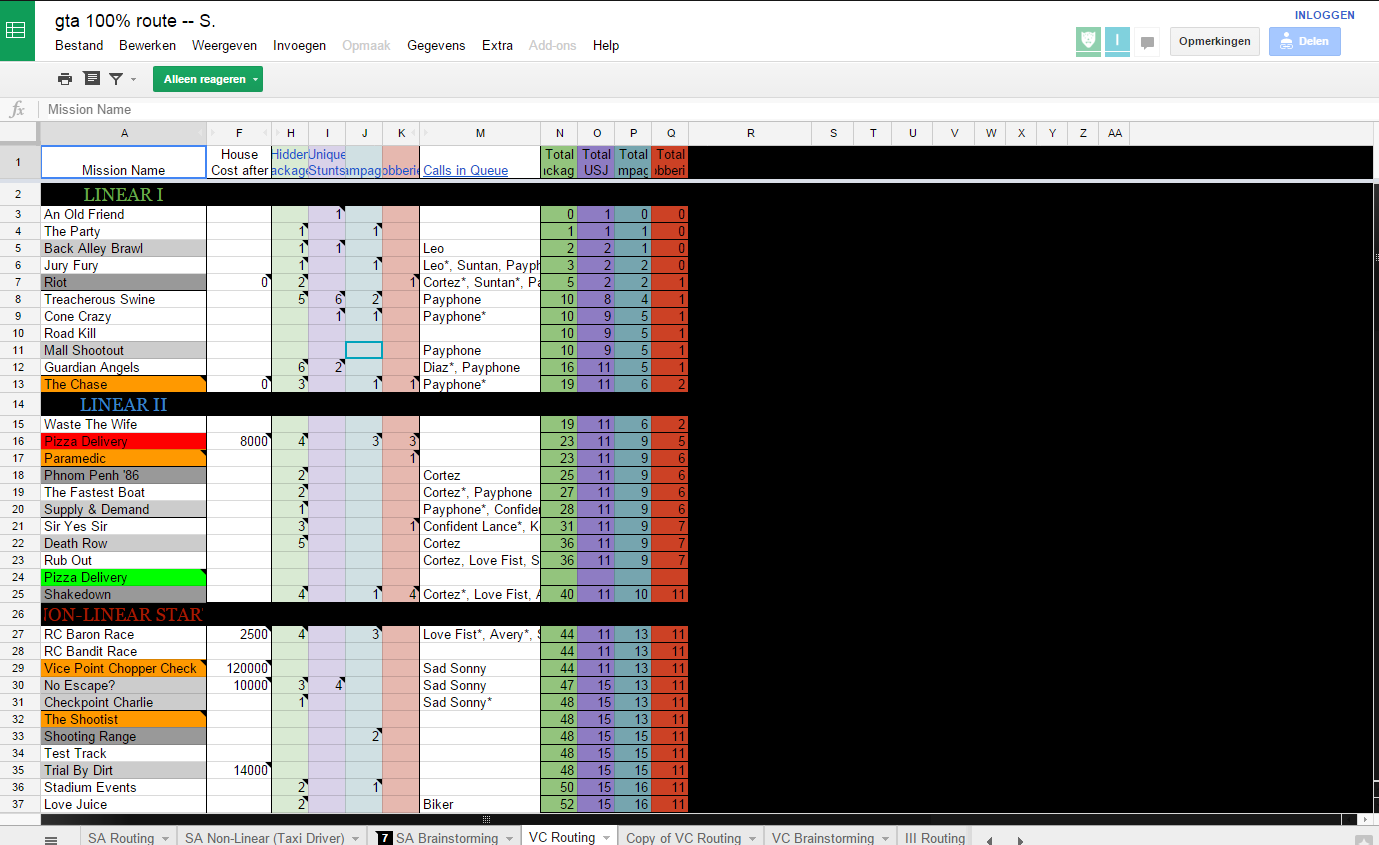Select the orange 'The Chase' cell
This screenshot has width=1379, height=845.
click(x=124, y=384)
